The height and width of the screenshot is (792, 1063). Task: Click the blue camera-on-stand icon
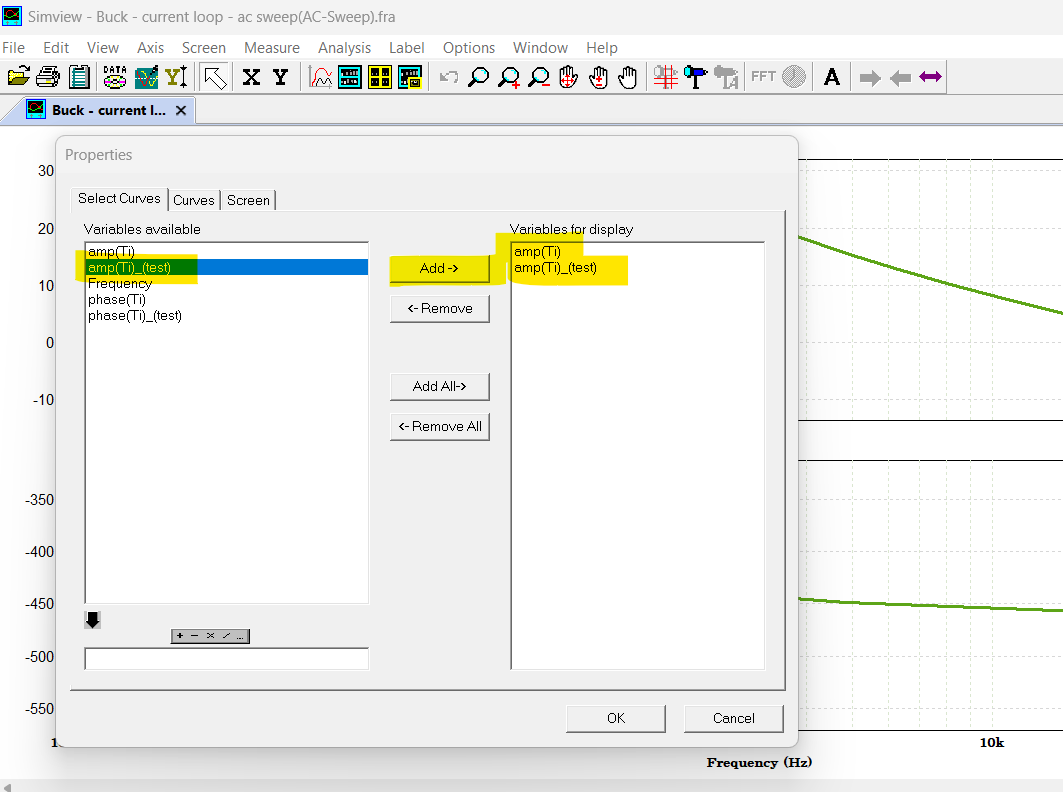coord(696,77)
